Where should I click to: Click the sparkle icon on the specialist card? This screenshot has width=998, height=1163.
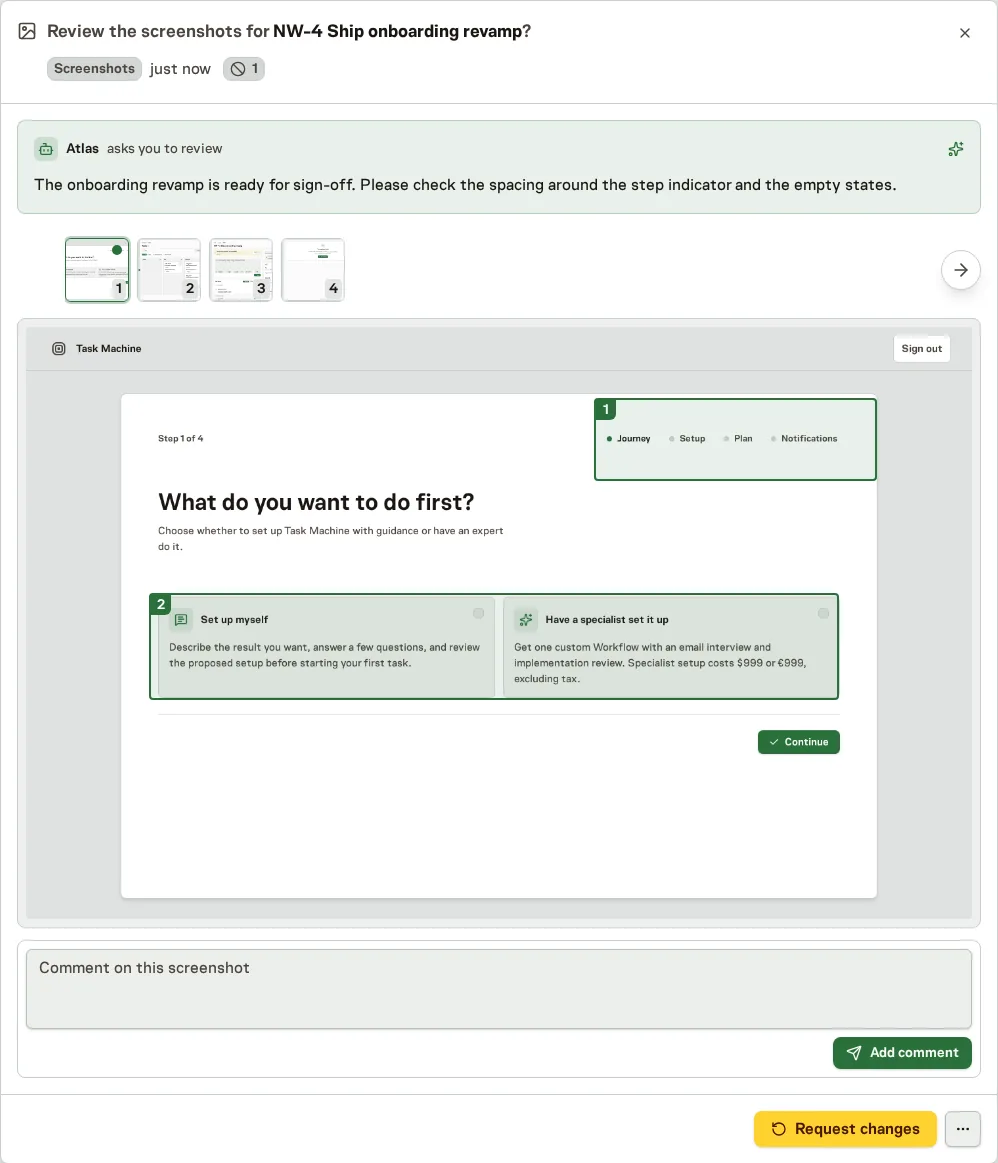coord(526,619)
